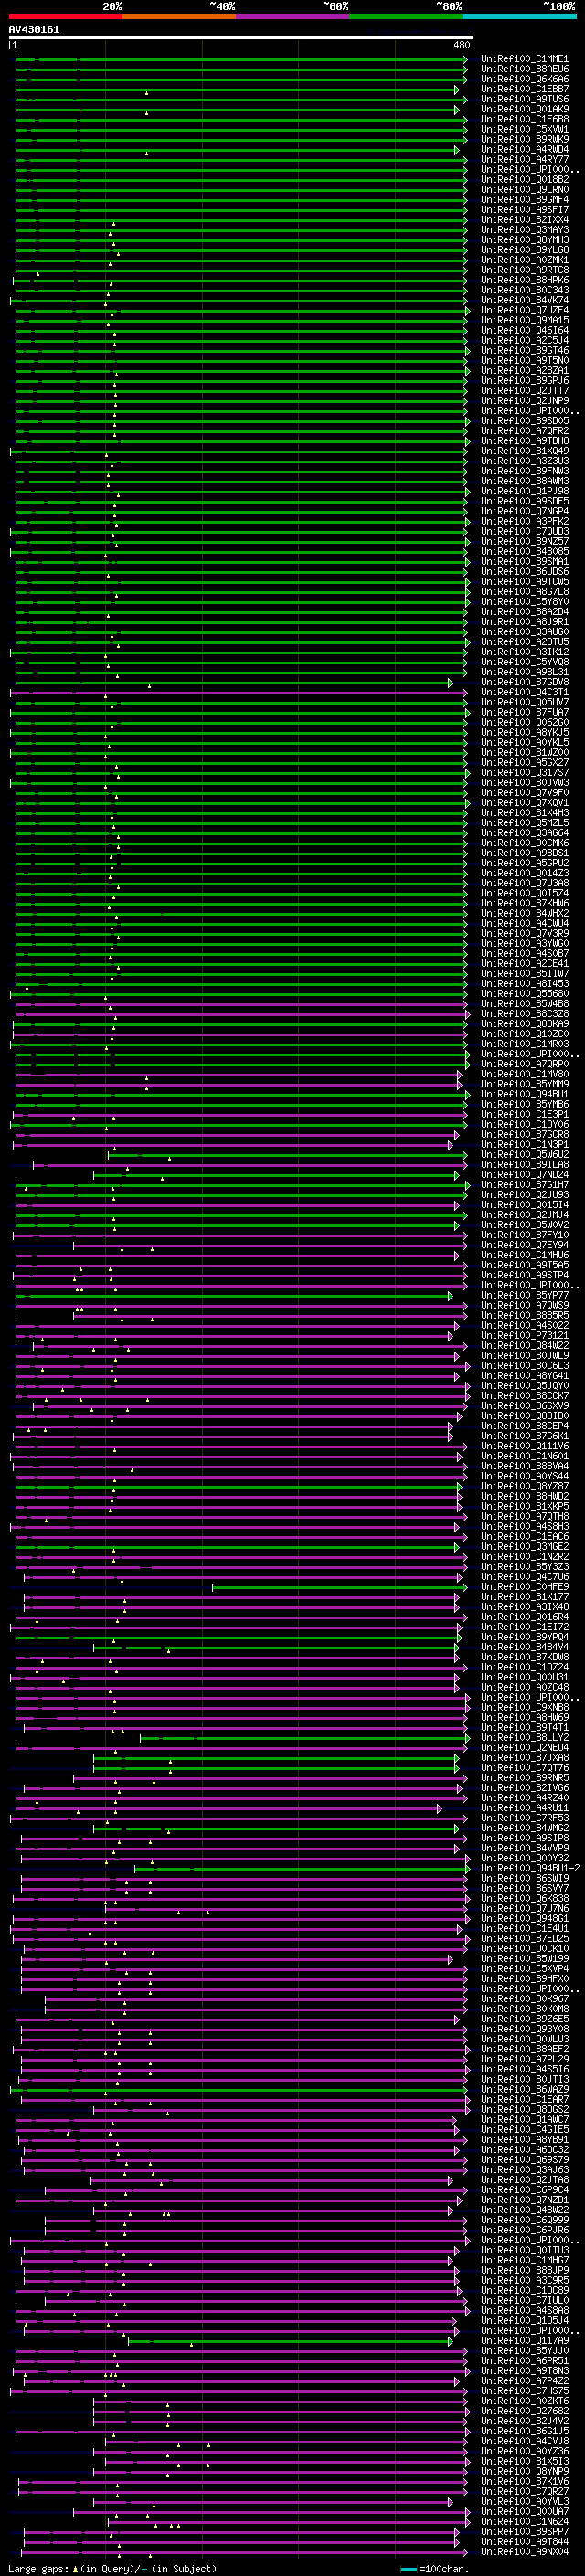Click the cyan =100char. scale bar

(409, 2568)
